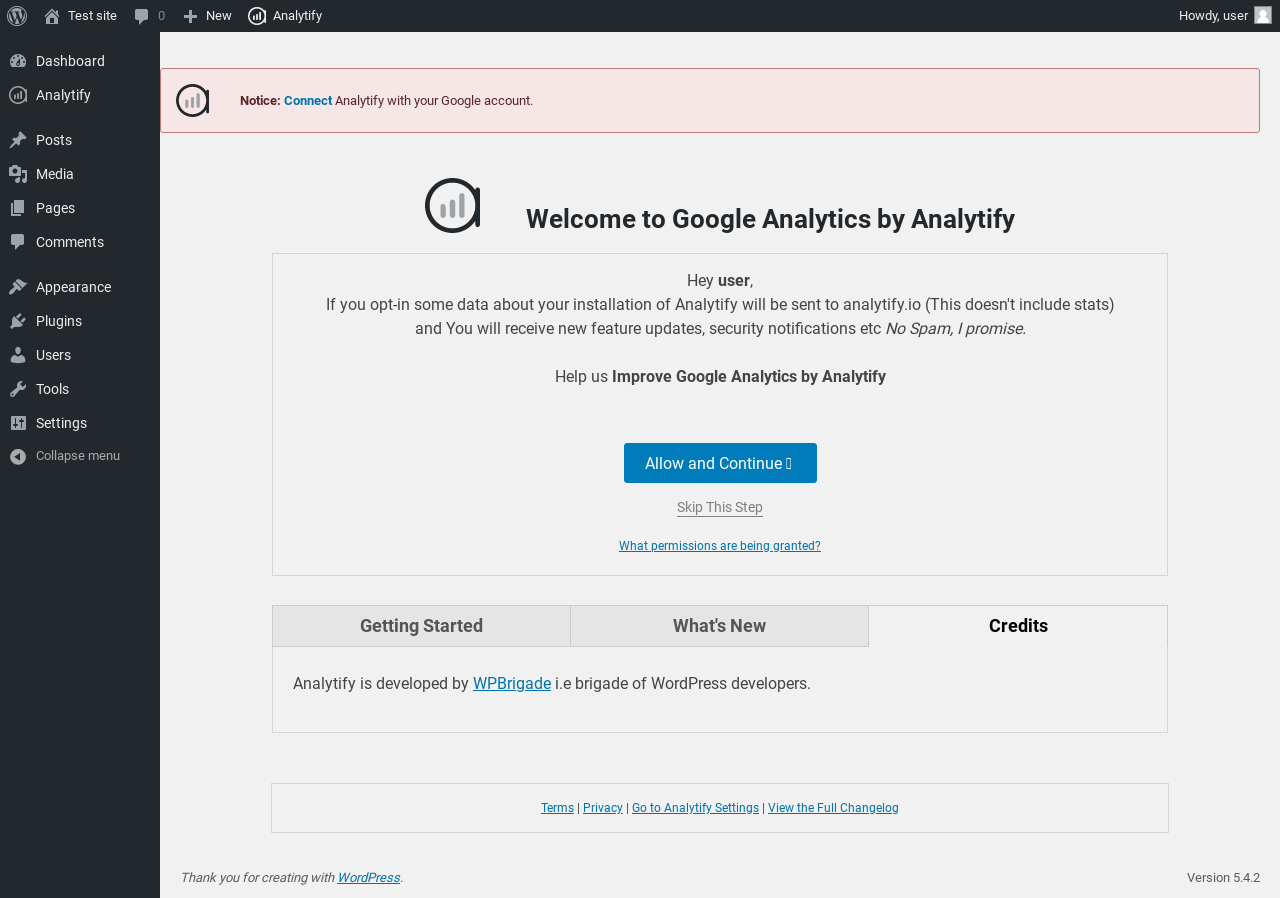
Task: Follow the Connect link in the notice
Action: (x=308, y=101)
